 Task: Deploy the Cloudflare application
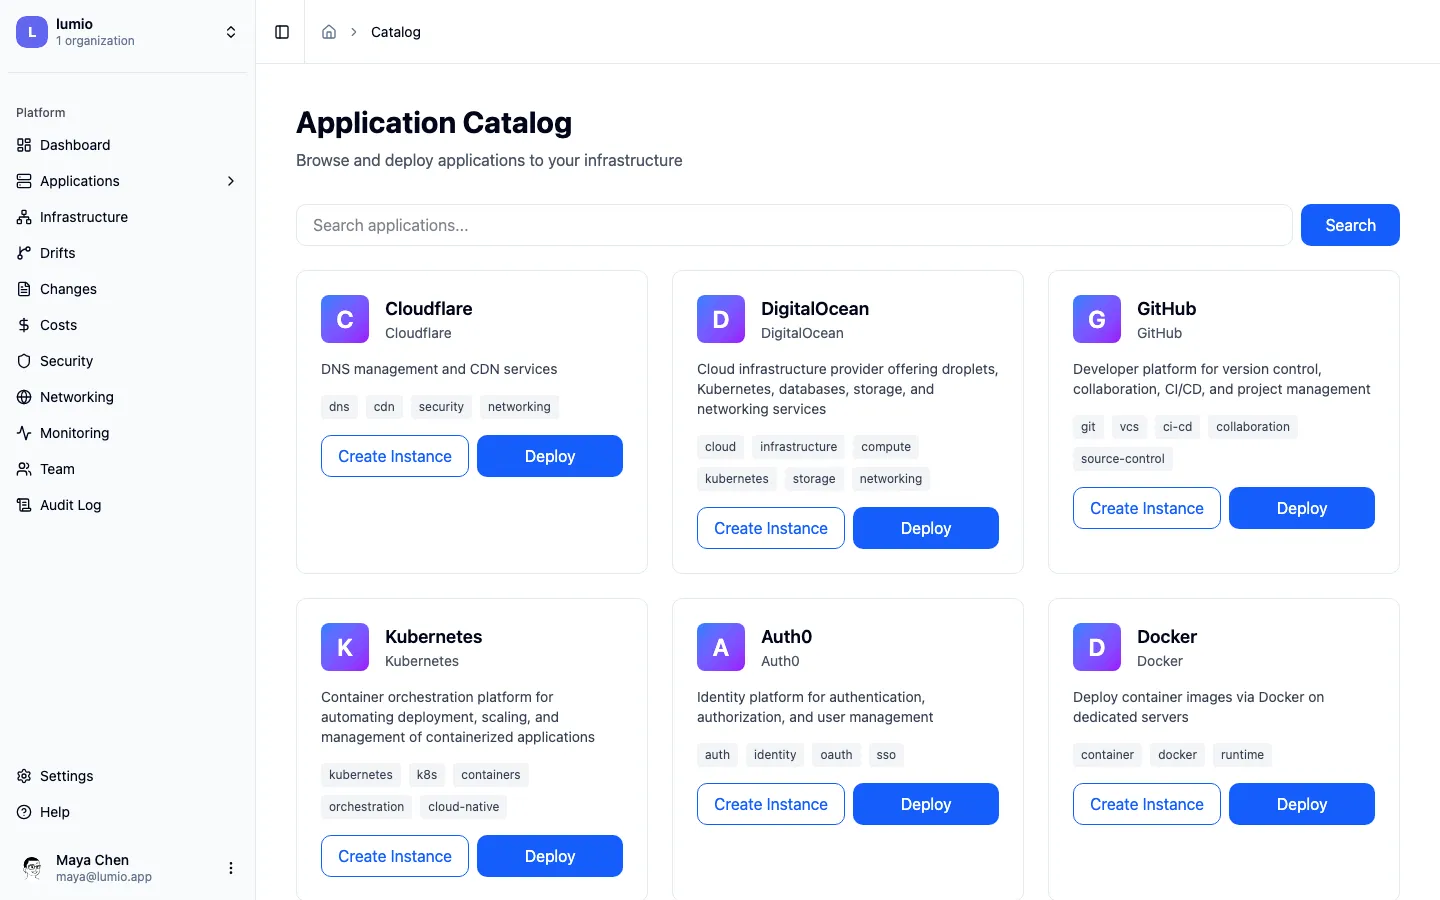click(x=549, y=455)
